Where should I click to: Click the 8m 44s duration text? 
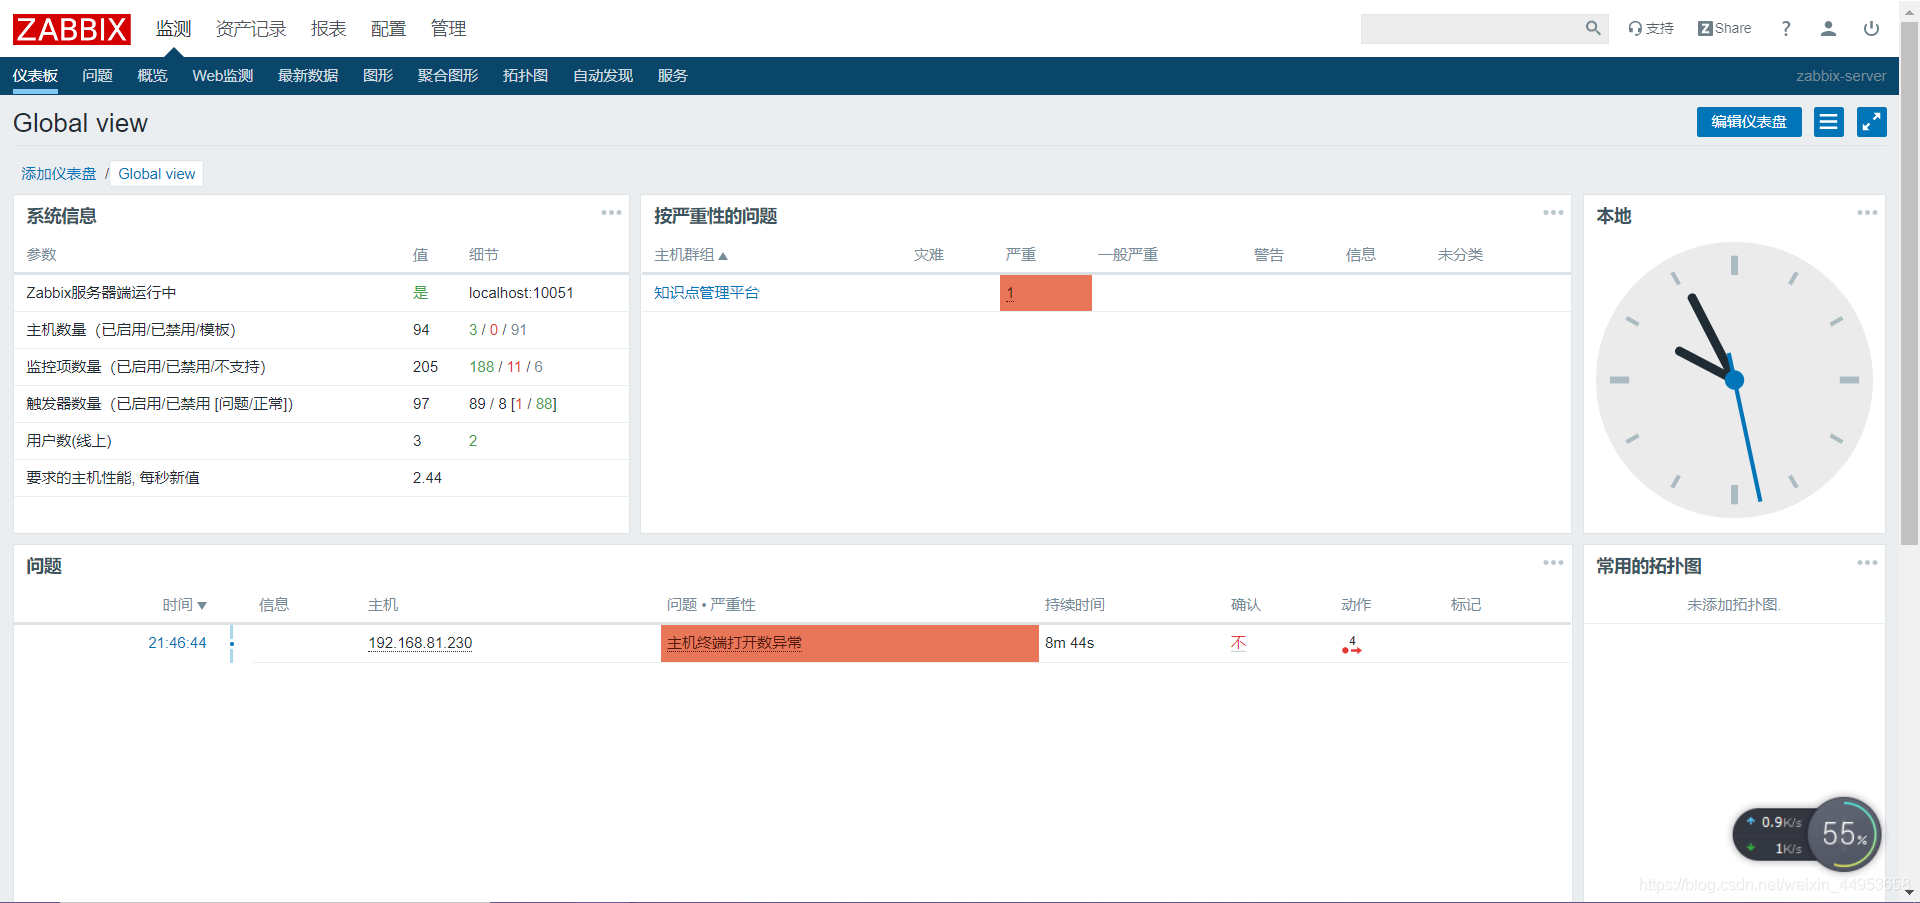(1069, 643)
